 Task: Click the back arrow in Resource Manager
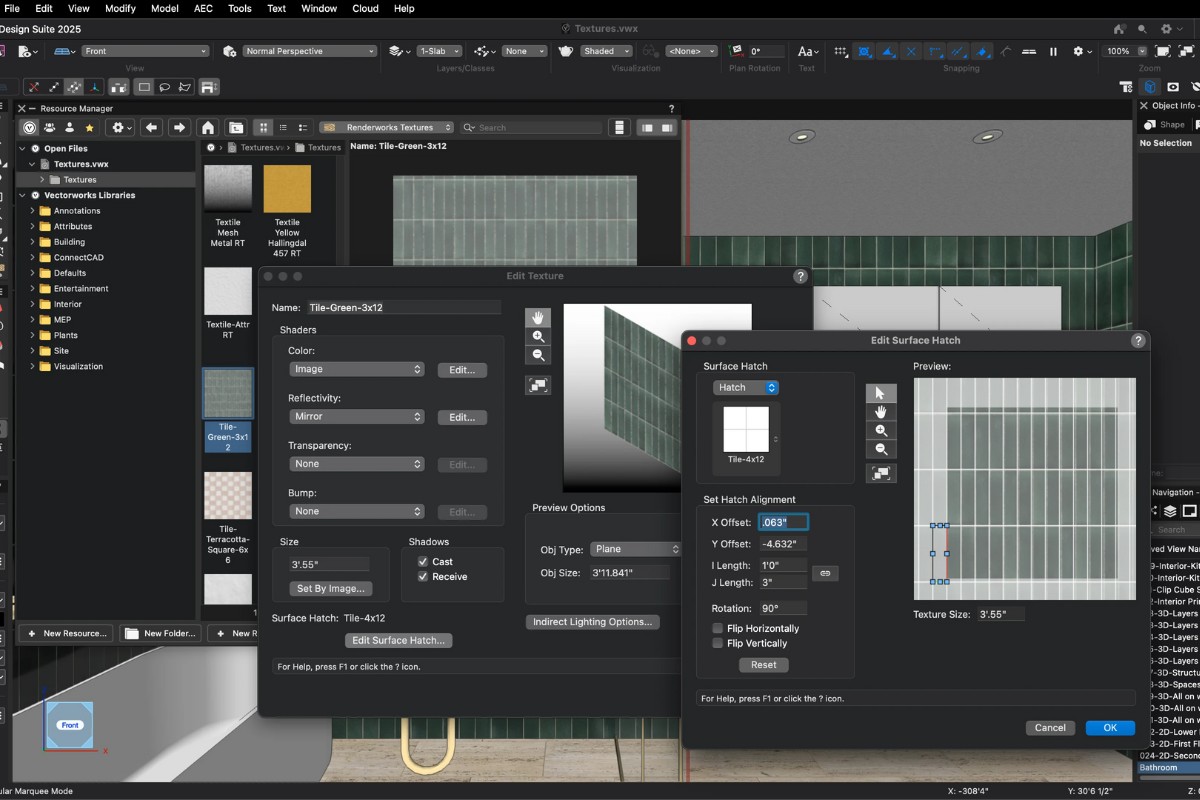150,128
